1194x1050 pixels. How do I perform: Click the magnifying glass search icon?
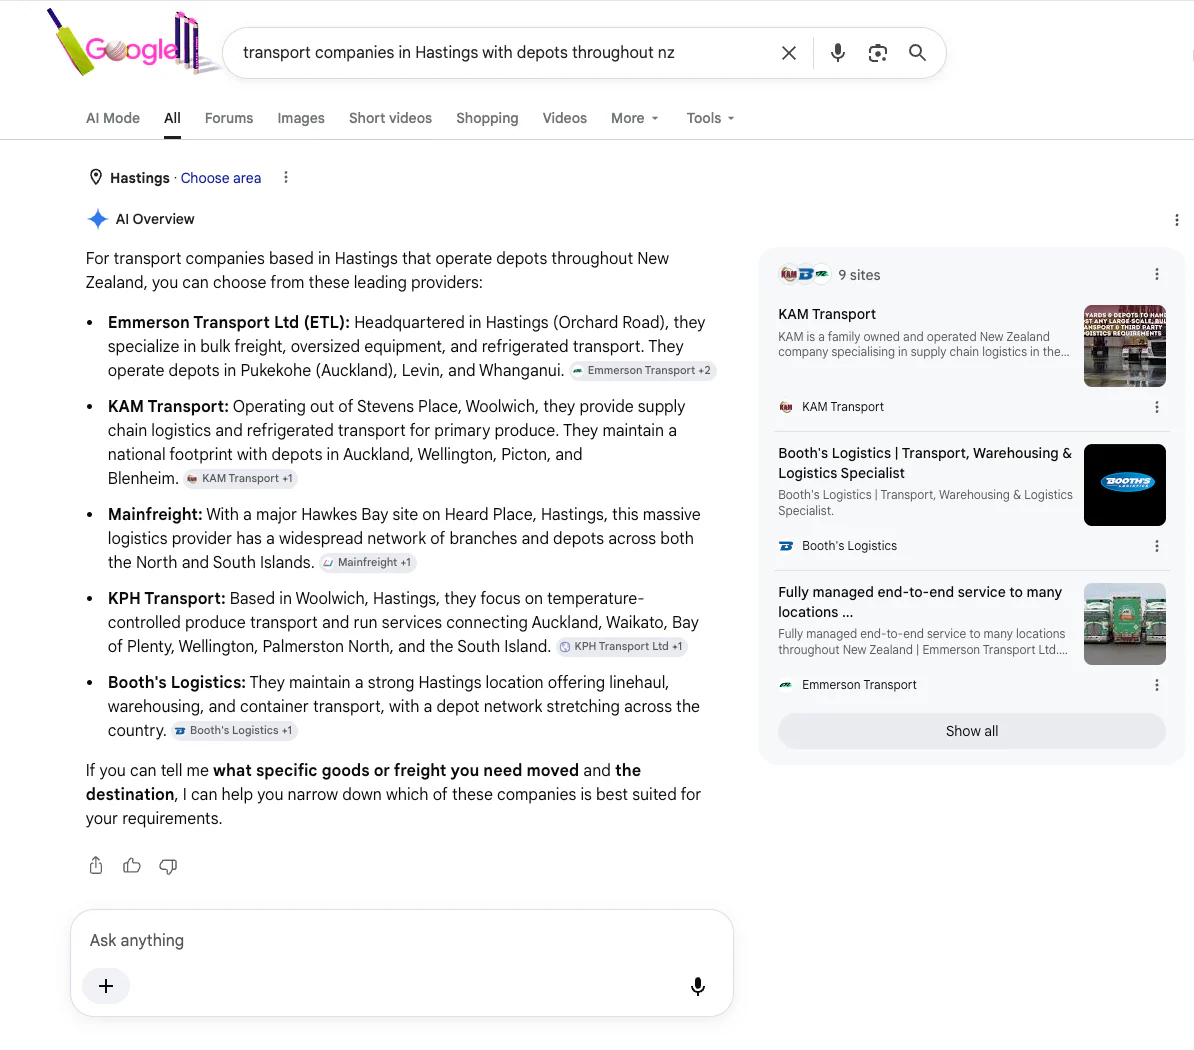point(918,53)
